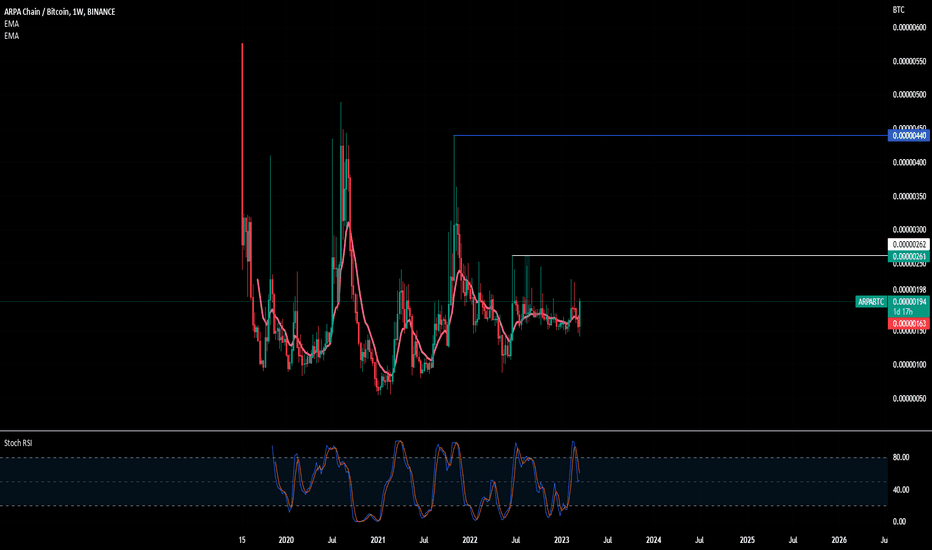
Task: Click the 0.00 level on Stoch RSI scale
Action: 899,521
